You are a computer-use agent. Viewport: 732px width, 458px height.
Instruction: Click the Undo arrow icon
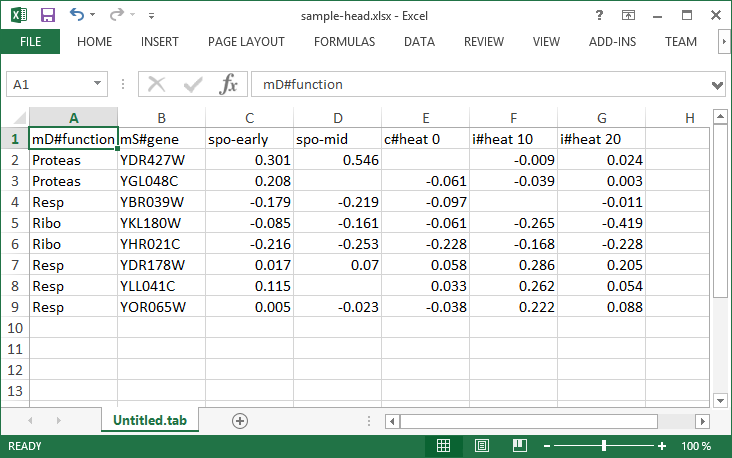click(78, 16)
